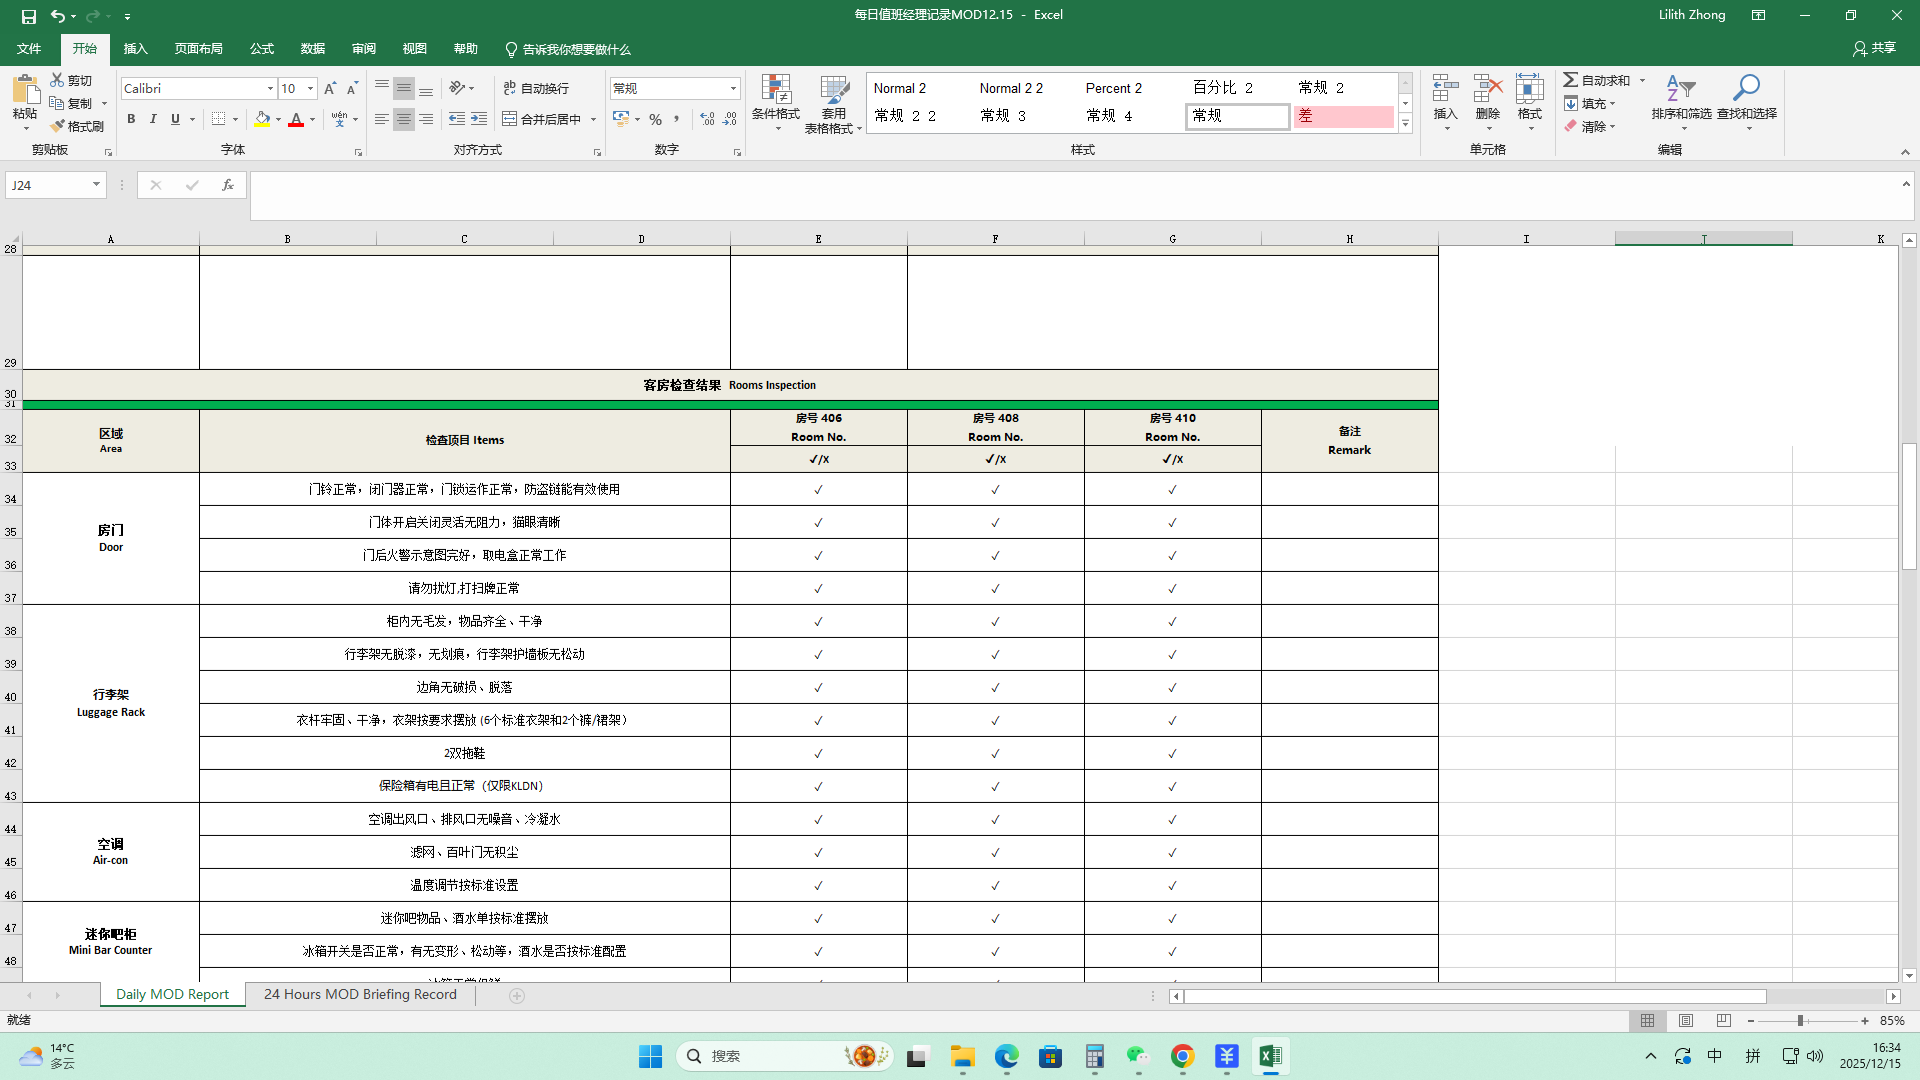Image resolution: width=1920 pixels, height=1080 pixels.
Task: Click the 共享 (Share) button
Action: 1874,48
